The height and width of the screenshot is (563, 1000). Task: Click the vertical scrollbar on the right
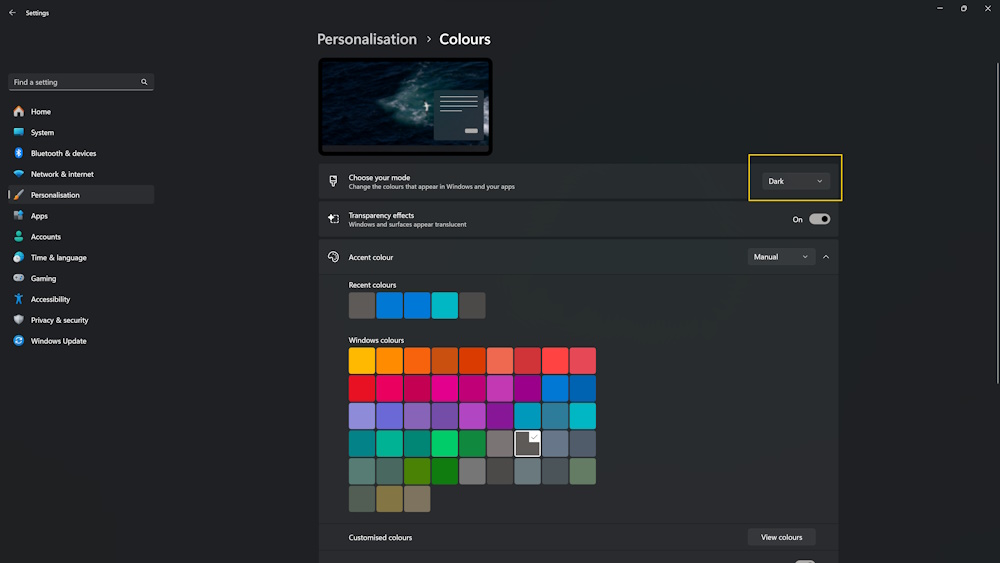click(997, 223)
